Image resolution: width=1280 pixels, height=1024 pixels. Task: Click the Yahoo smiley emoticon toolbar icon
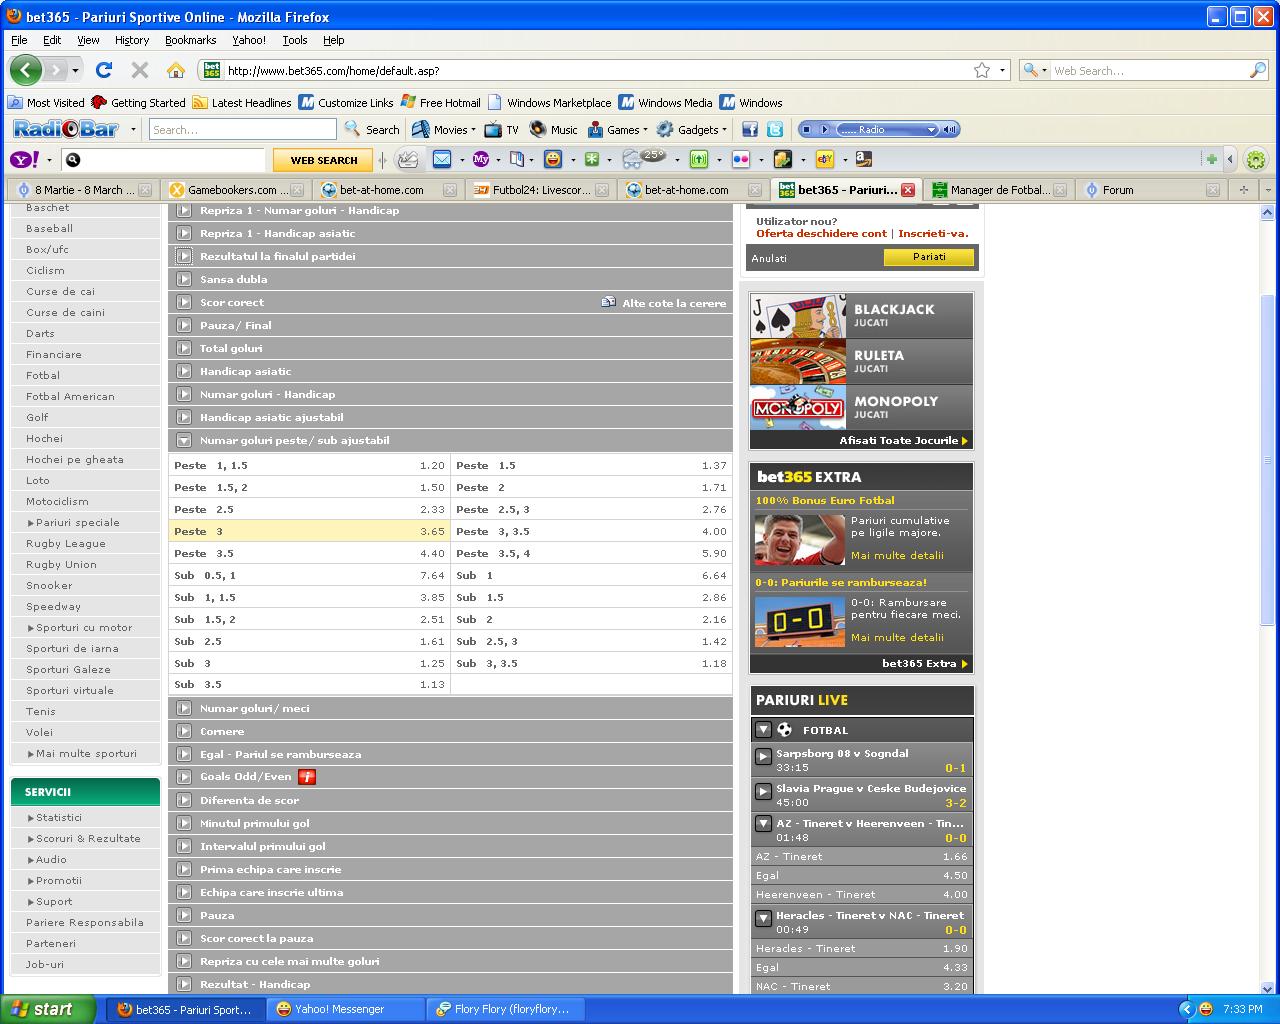pyautogui.click(x=553, y=159)
